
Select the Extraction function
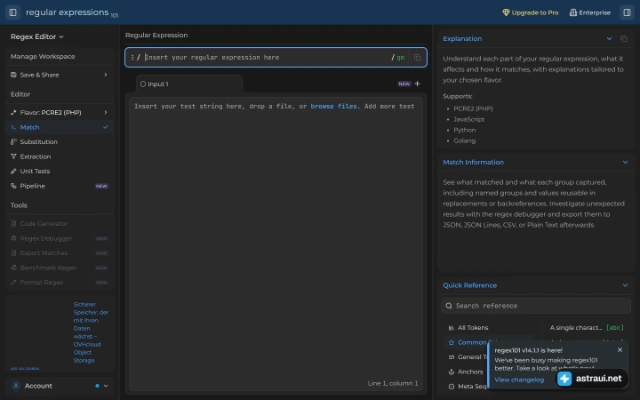tap(60, 156)
